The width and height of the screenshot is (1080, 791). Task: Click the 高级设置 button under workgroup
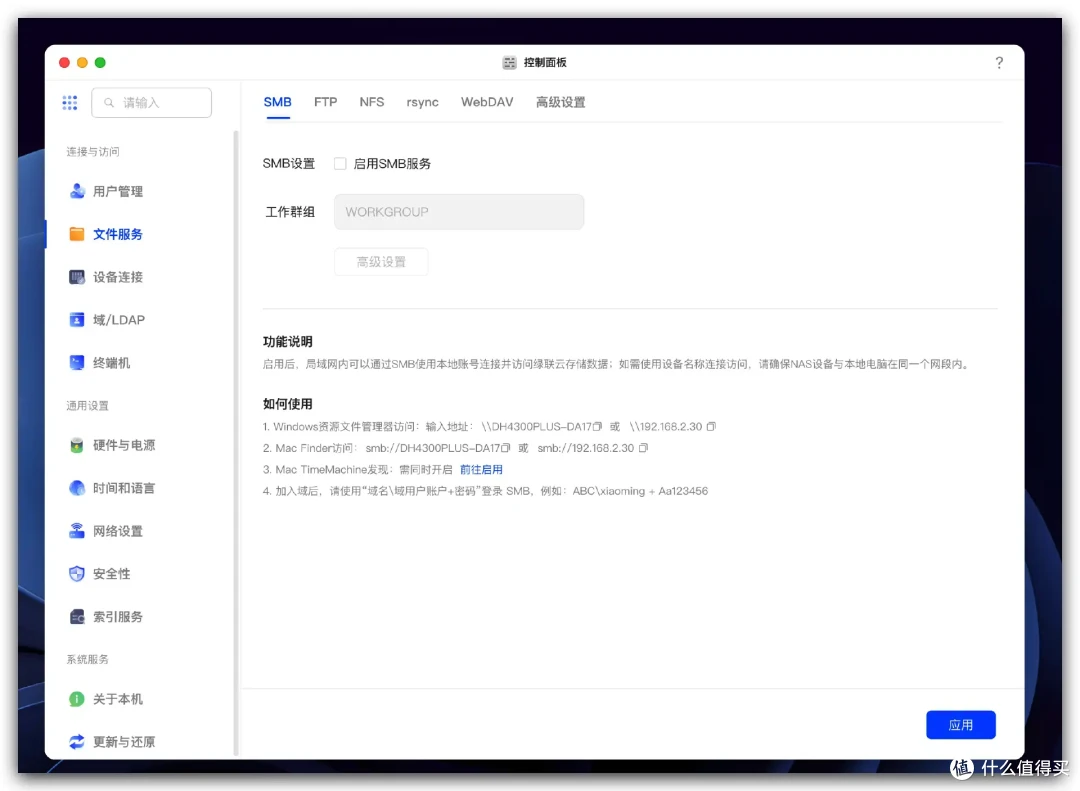point(381,262)
